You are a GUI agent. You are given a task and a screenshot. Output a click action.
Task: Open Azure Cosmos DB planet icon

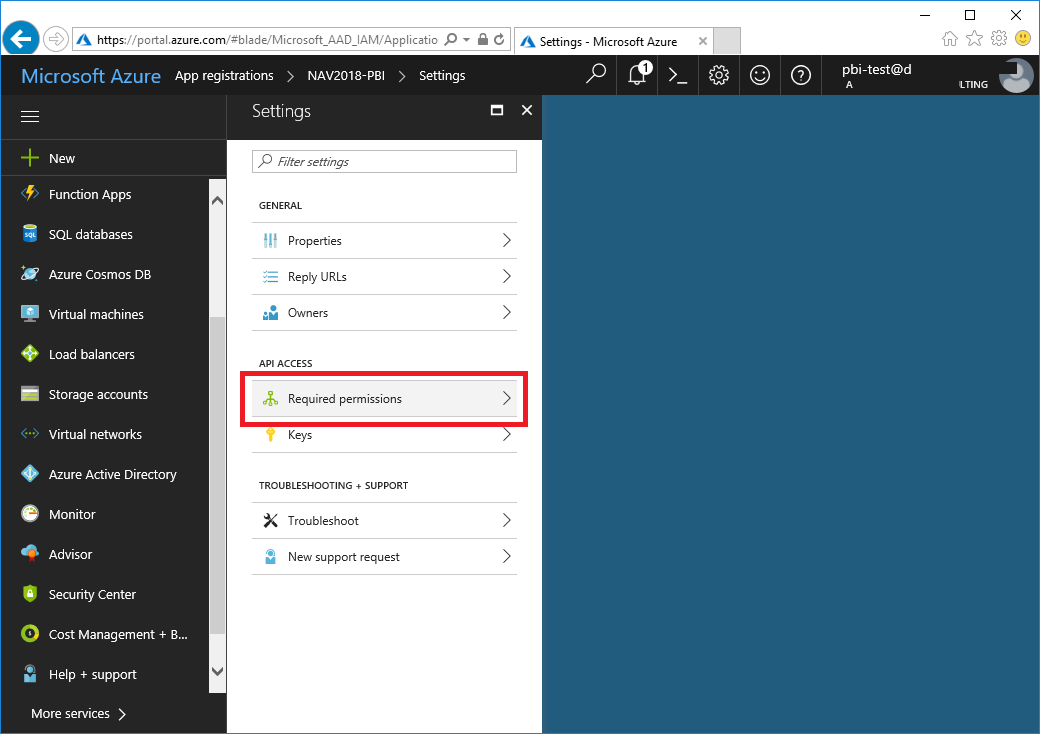pos(30,273)
